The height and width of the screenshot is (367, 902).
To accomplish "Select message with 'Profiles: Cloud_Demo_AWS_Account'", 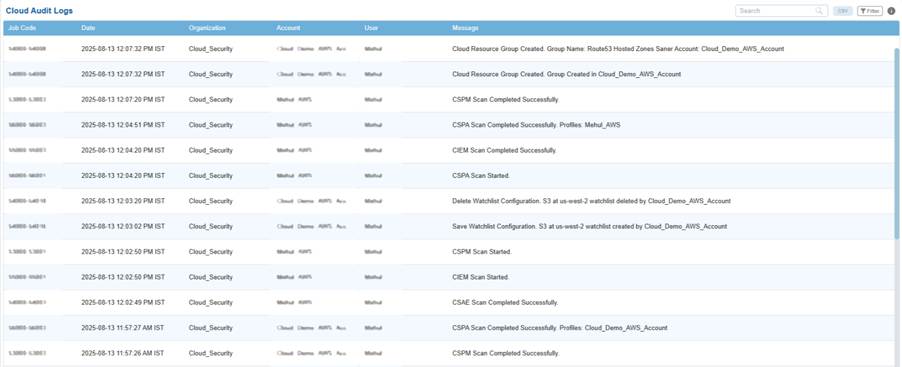I will (x=560, y=327).
